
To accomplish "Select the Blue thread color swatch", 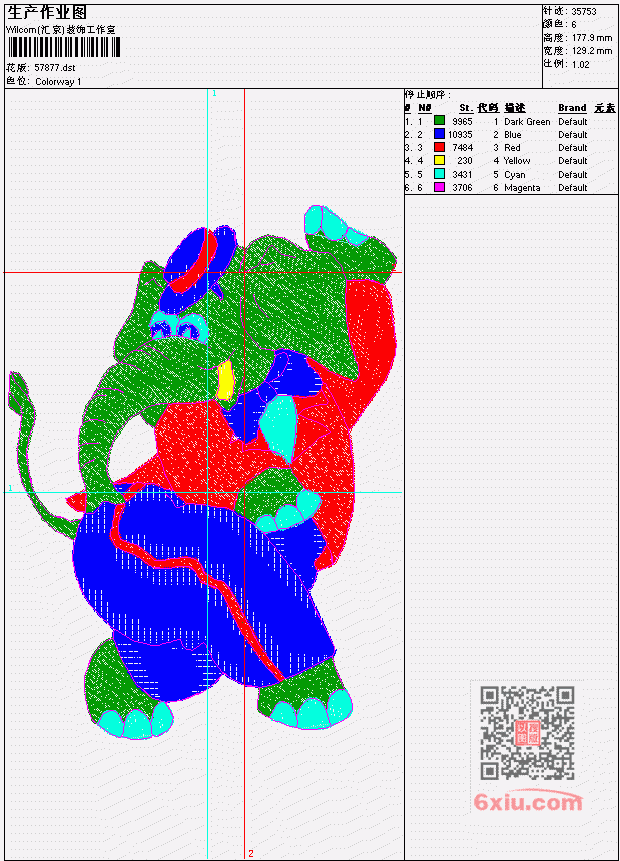I will coord(439,134).
